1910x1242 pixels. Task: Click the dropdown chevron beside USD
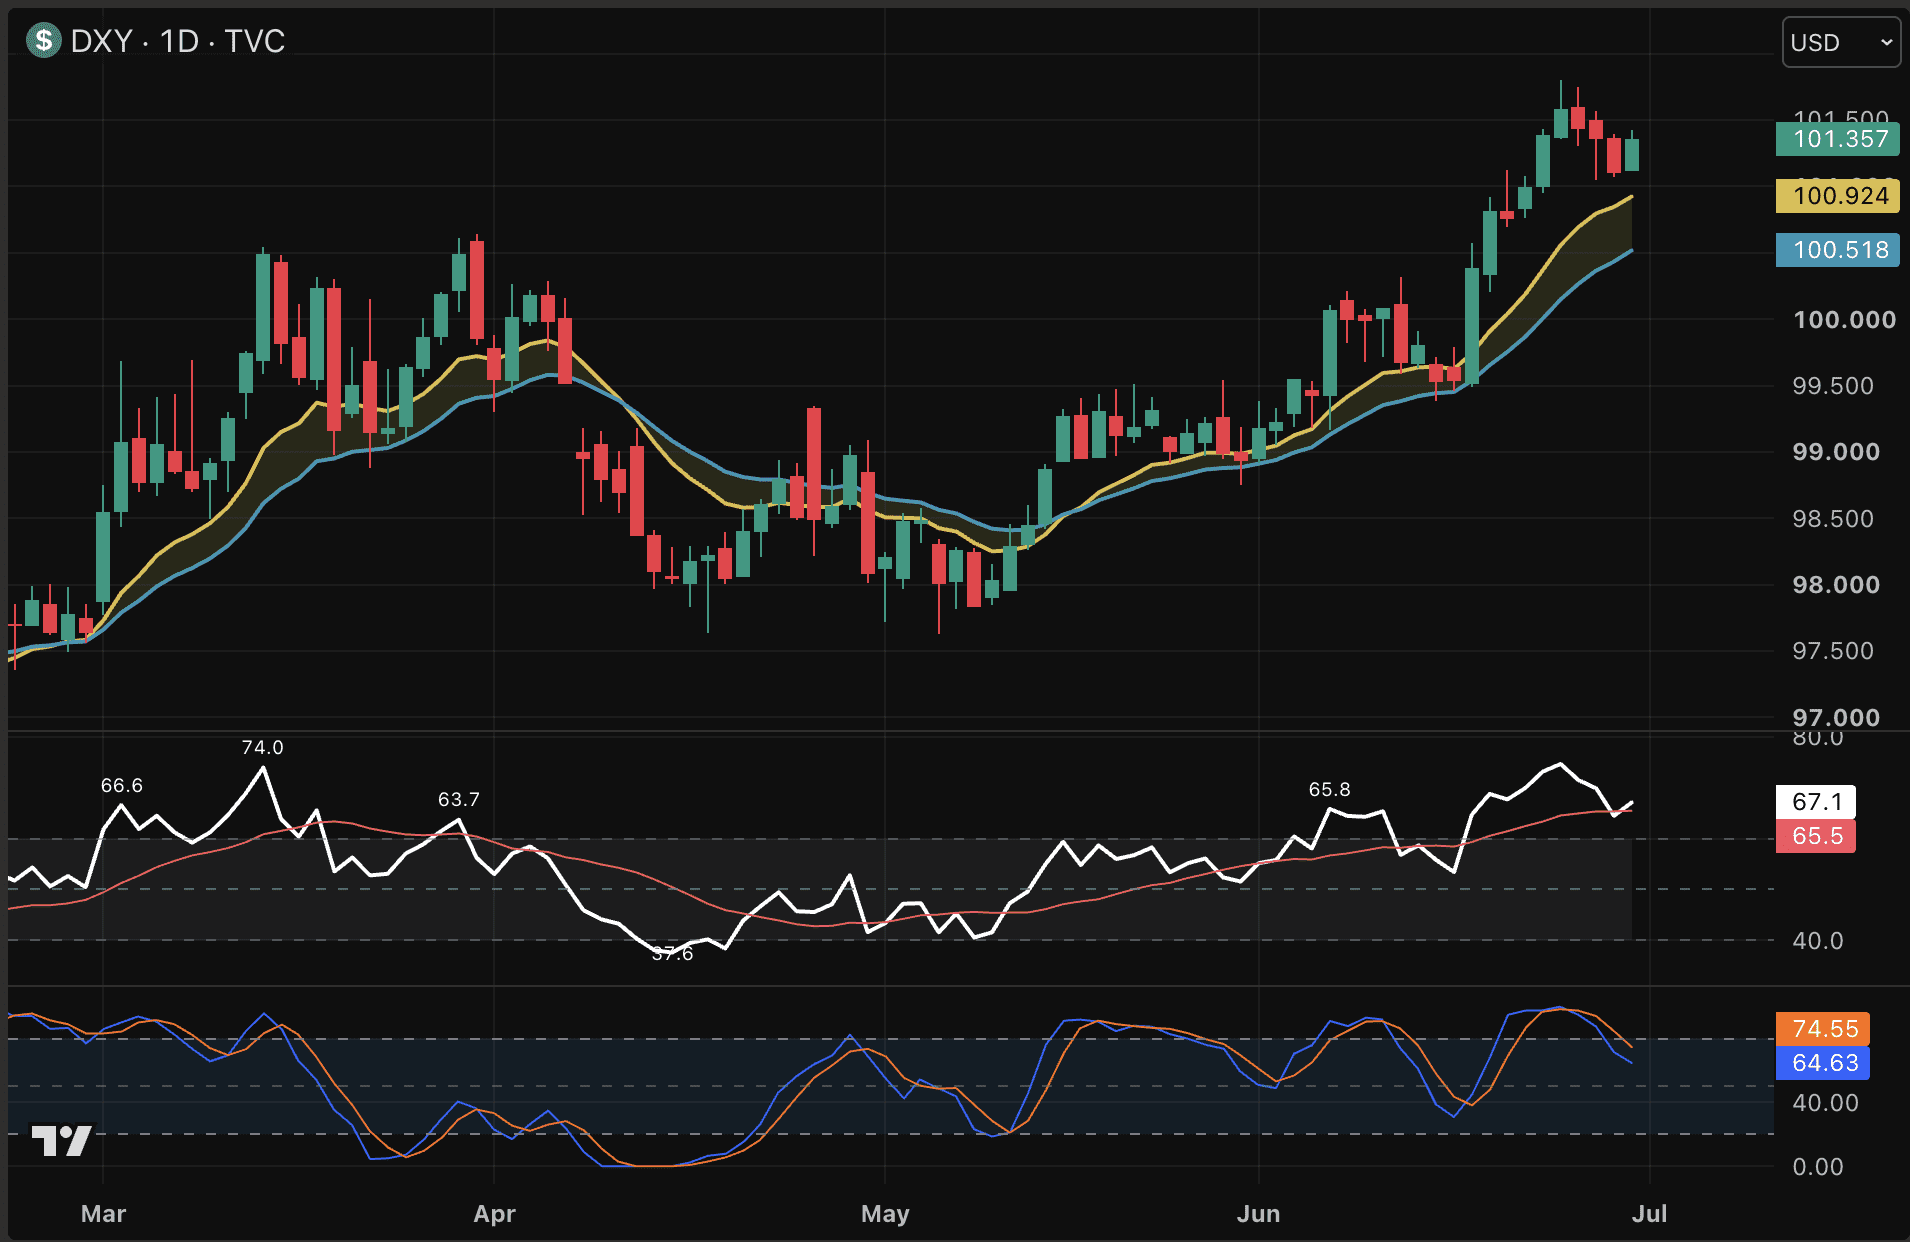(x=1886, y=43)
